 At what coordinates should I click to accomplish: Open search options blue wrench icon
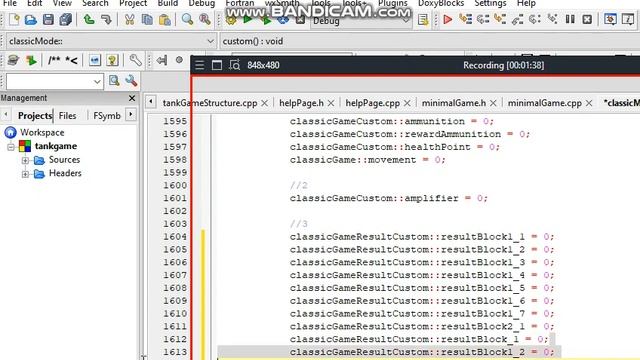tap(131, 81)
